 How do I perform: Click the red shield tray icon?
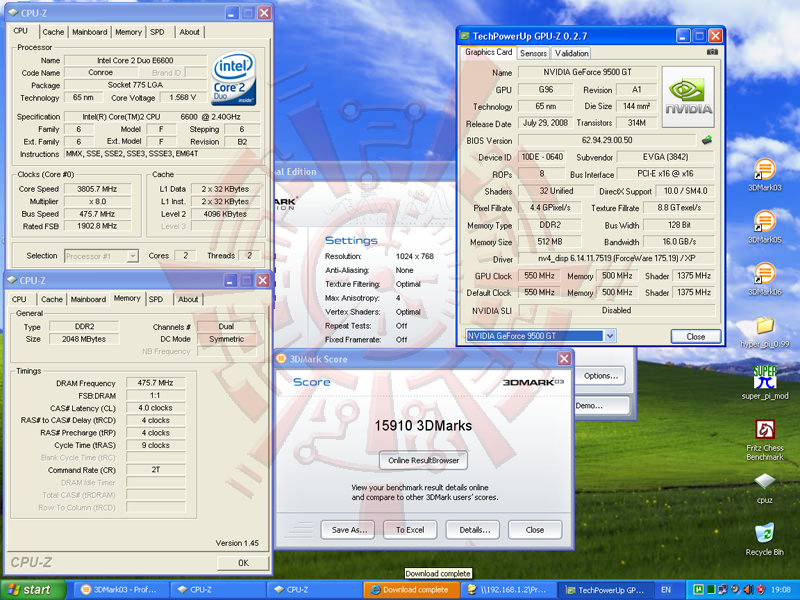click(x=760, y=590)
